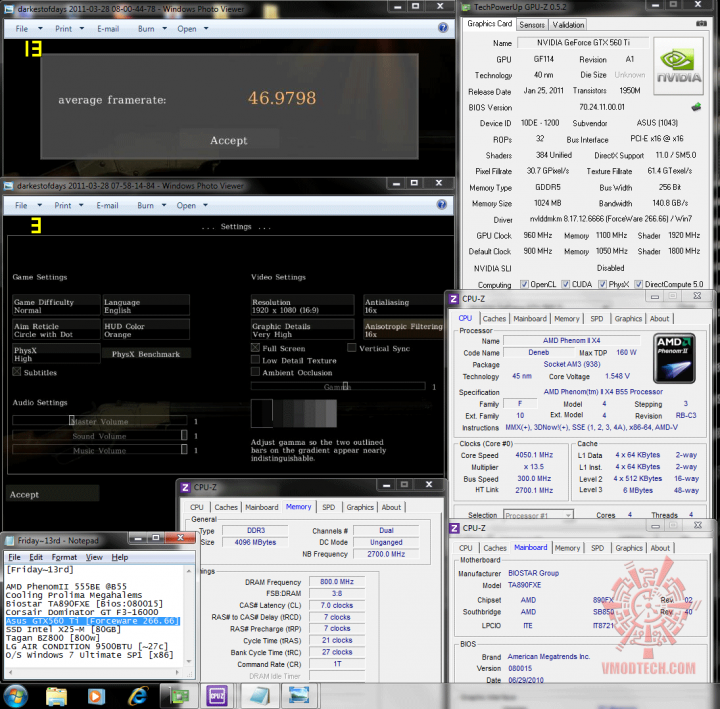Click help icon in lower Photo Viewer window
Viewport: 720px width, 709px height.
pos(442,205)
